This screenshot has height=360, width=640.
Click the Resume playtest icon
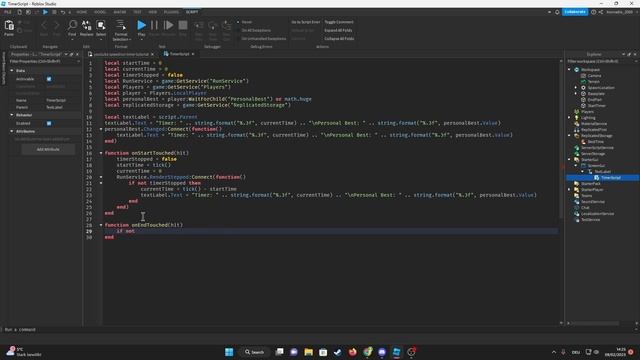(x=168, y=25)
